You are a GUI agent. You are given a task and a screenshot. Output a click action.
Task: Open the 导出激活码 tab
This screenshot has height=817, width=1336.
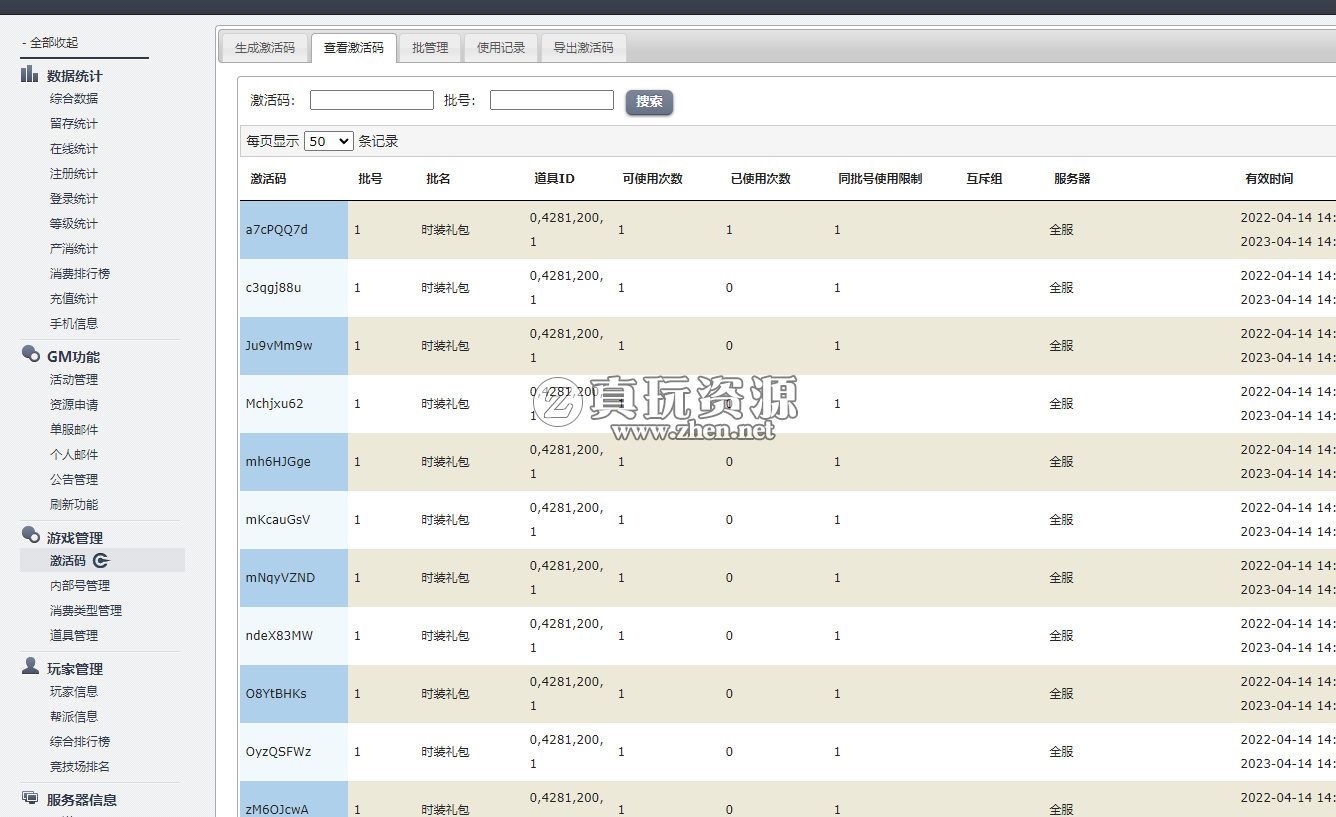click(x=584, y=48)
